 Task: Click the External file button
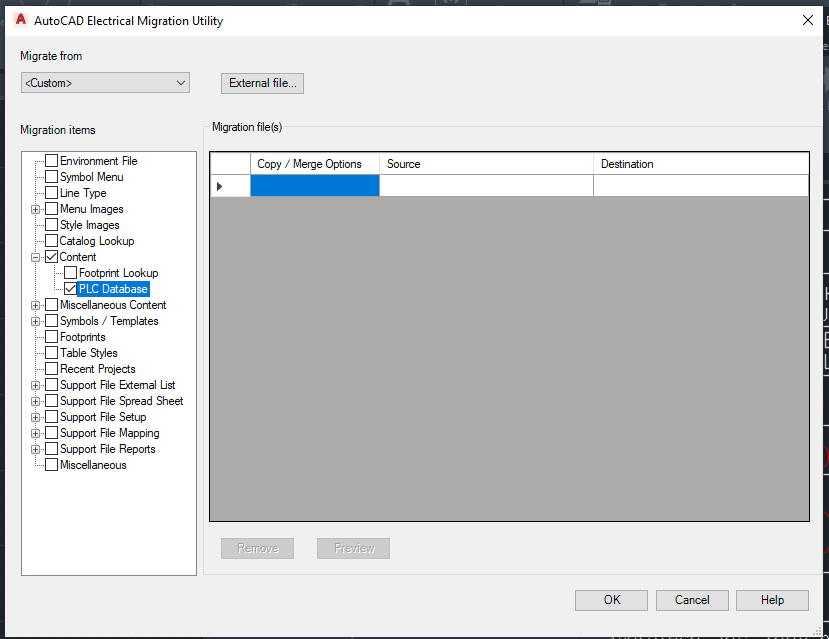(x=262, y=83)
